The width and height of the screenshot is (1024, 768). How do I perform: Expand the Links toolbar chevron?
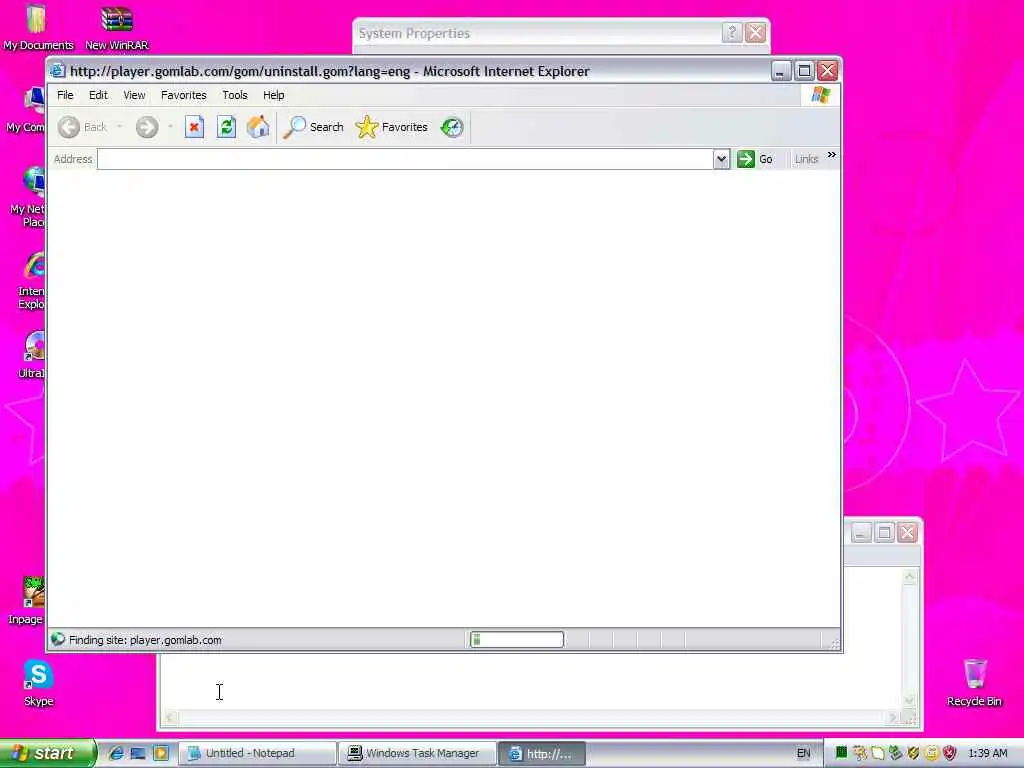pyautogui.click(x=831, y=155)
